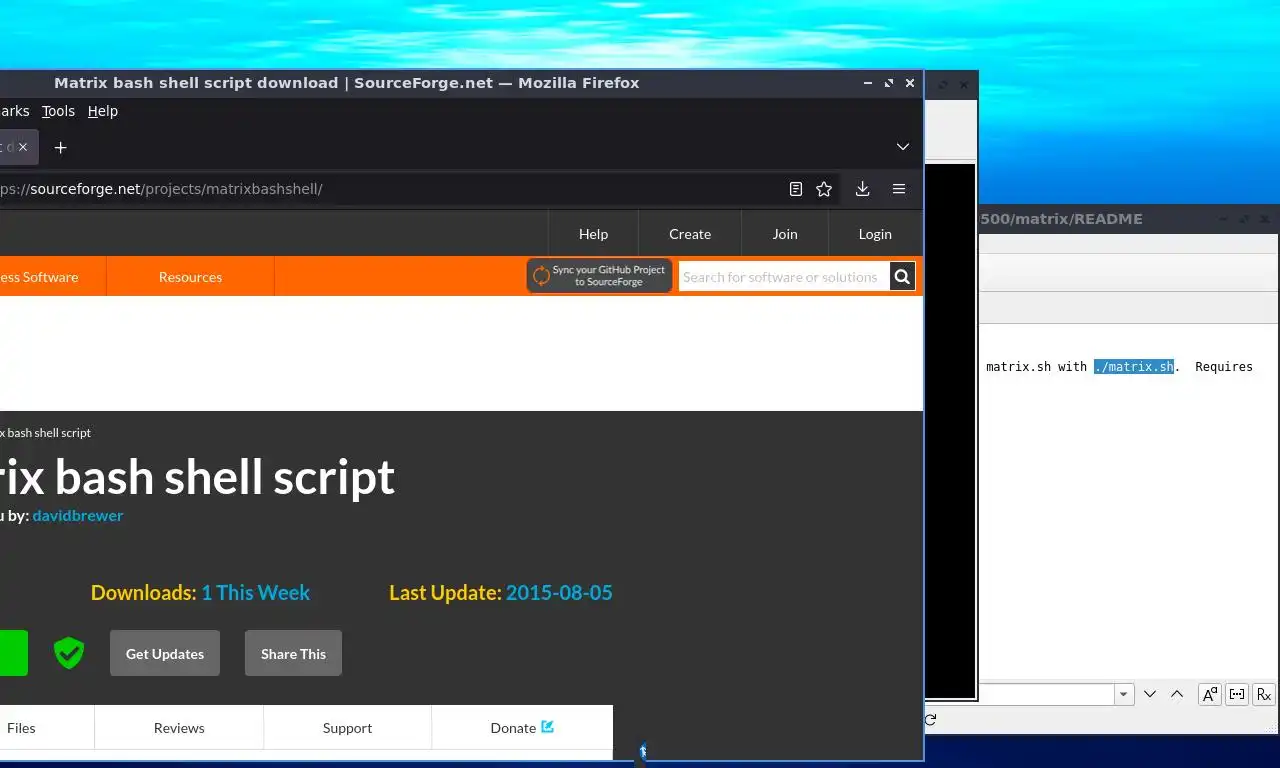Click Sync your GitHub Project button
1280x768 pixels.
[x=599, y=276]
